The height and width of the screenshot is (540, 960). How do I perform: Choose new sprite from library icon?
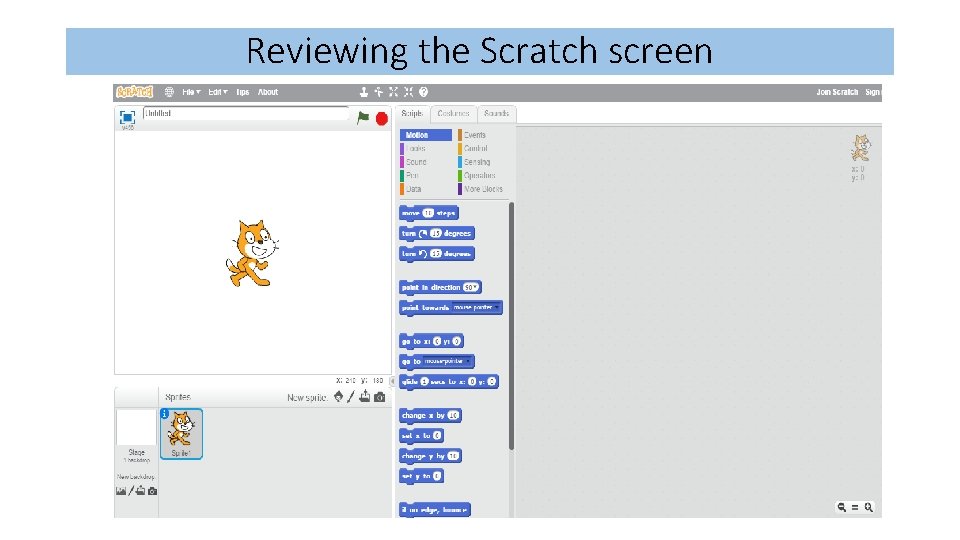(339, 397)
